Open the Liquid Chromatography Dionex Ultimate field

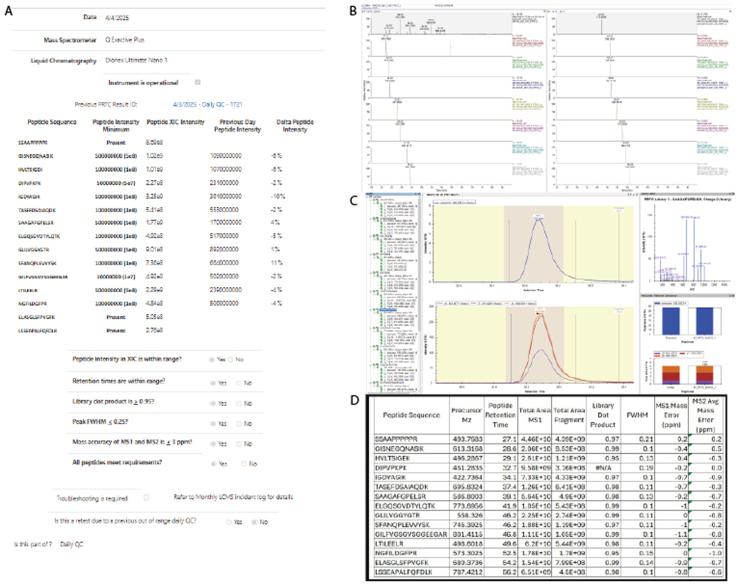[136, 60]
